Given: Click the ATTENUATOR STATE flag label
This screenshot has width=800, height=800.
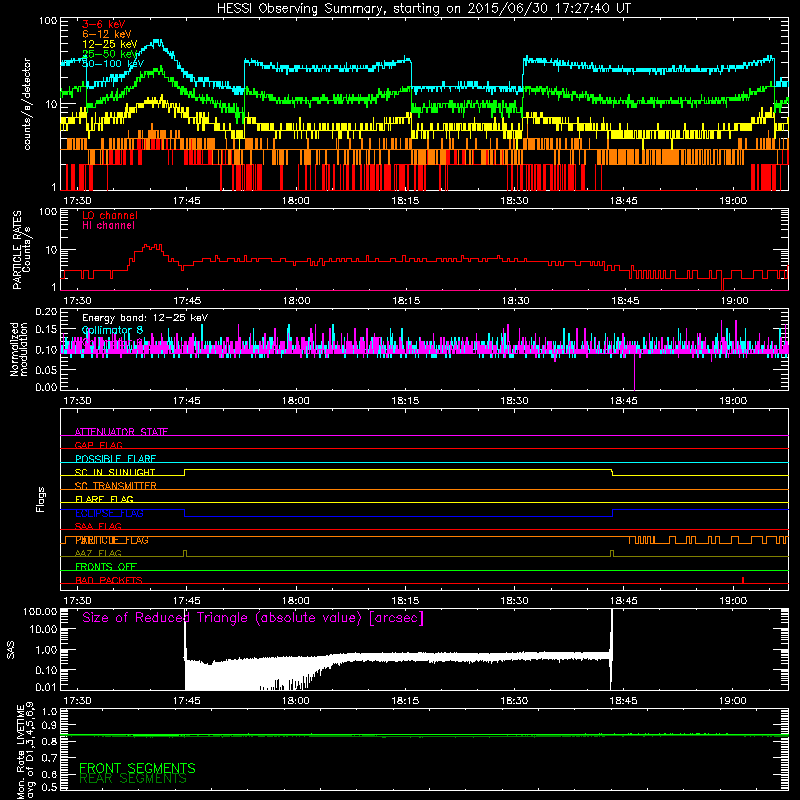Looking at the screenshot, I should point(121,432).
